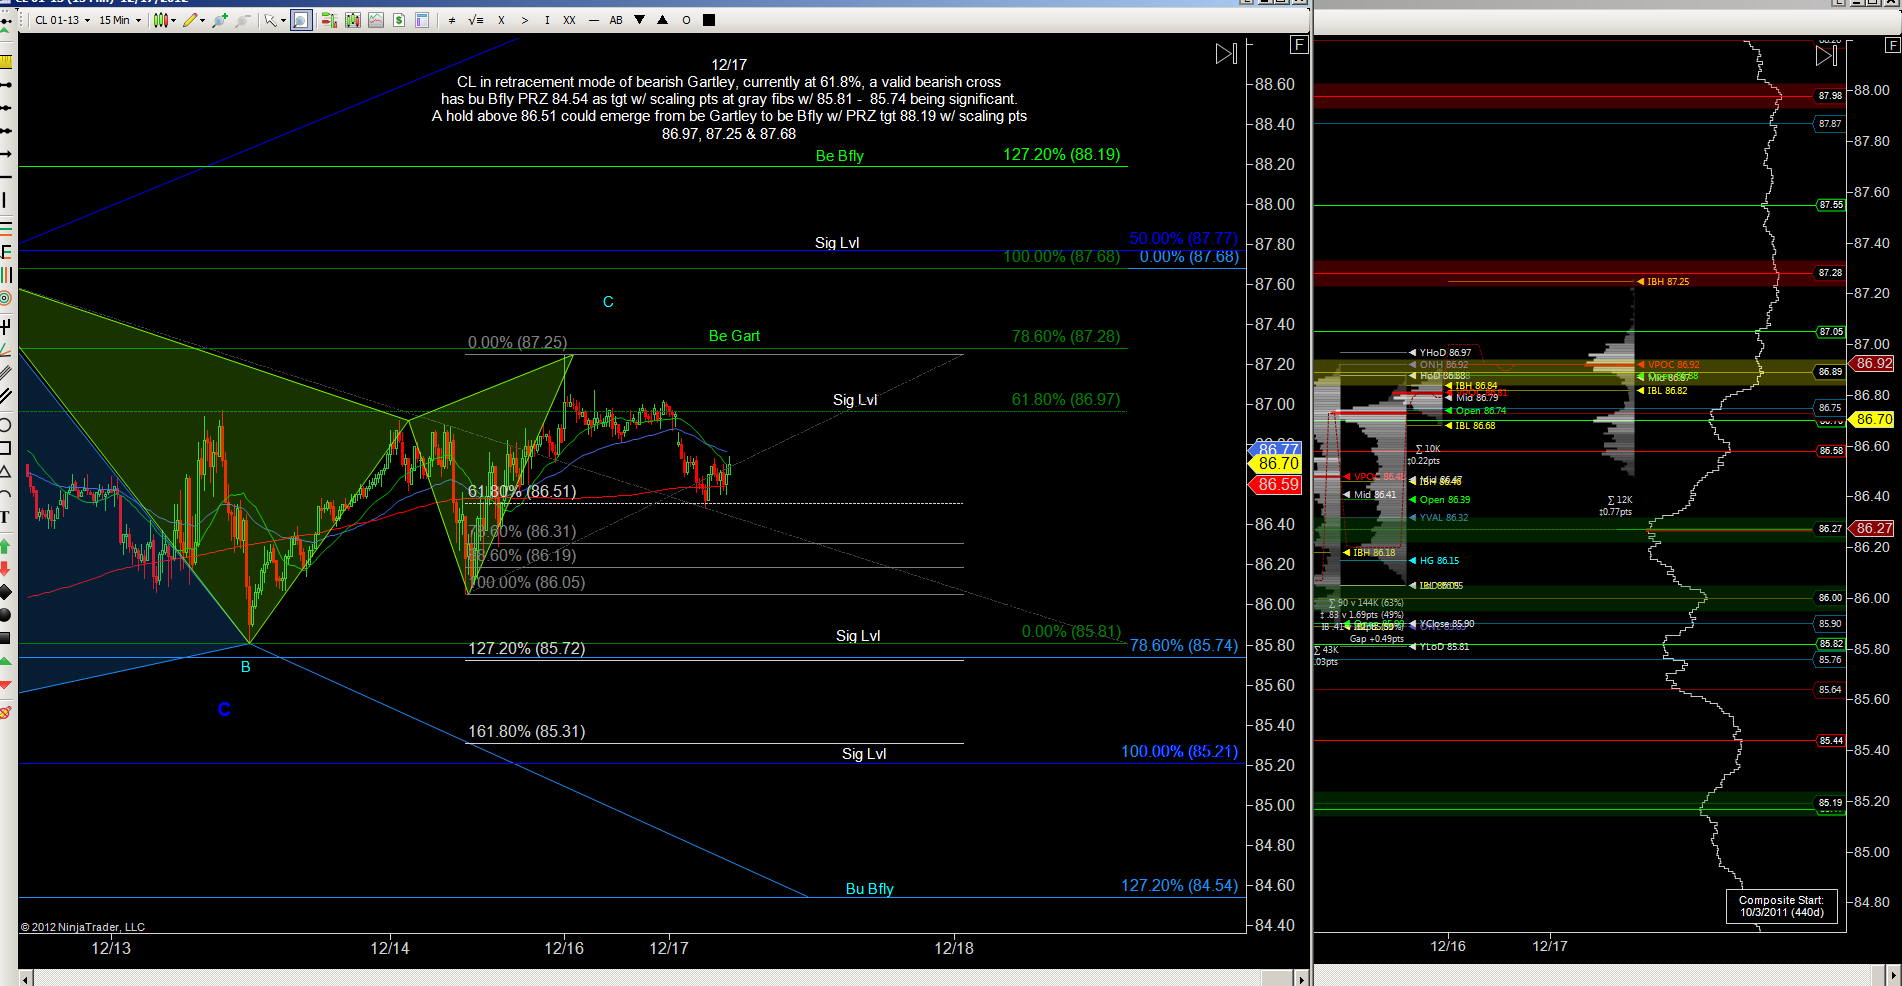Viewport: 1902px width, 986px height.
Task: Toggle the active zoom frame tool
Action: click(x=301, y=20)
